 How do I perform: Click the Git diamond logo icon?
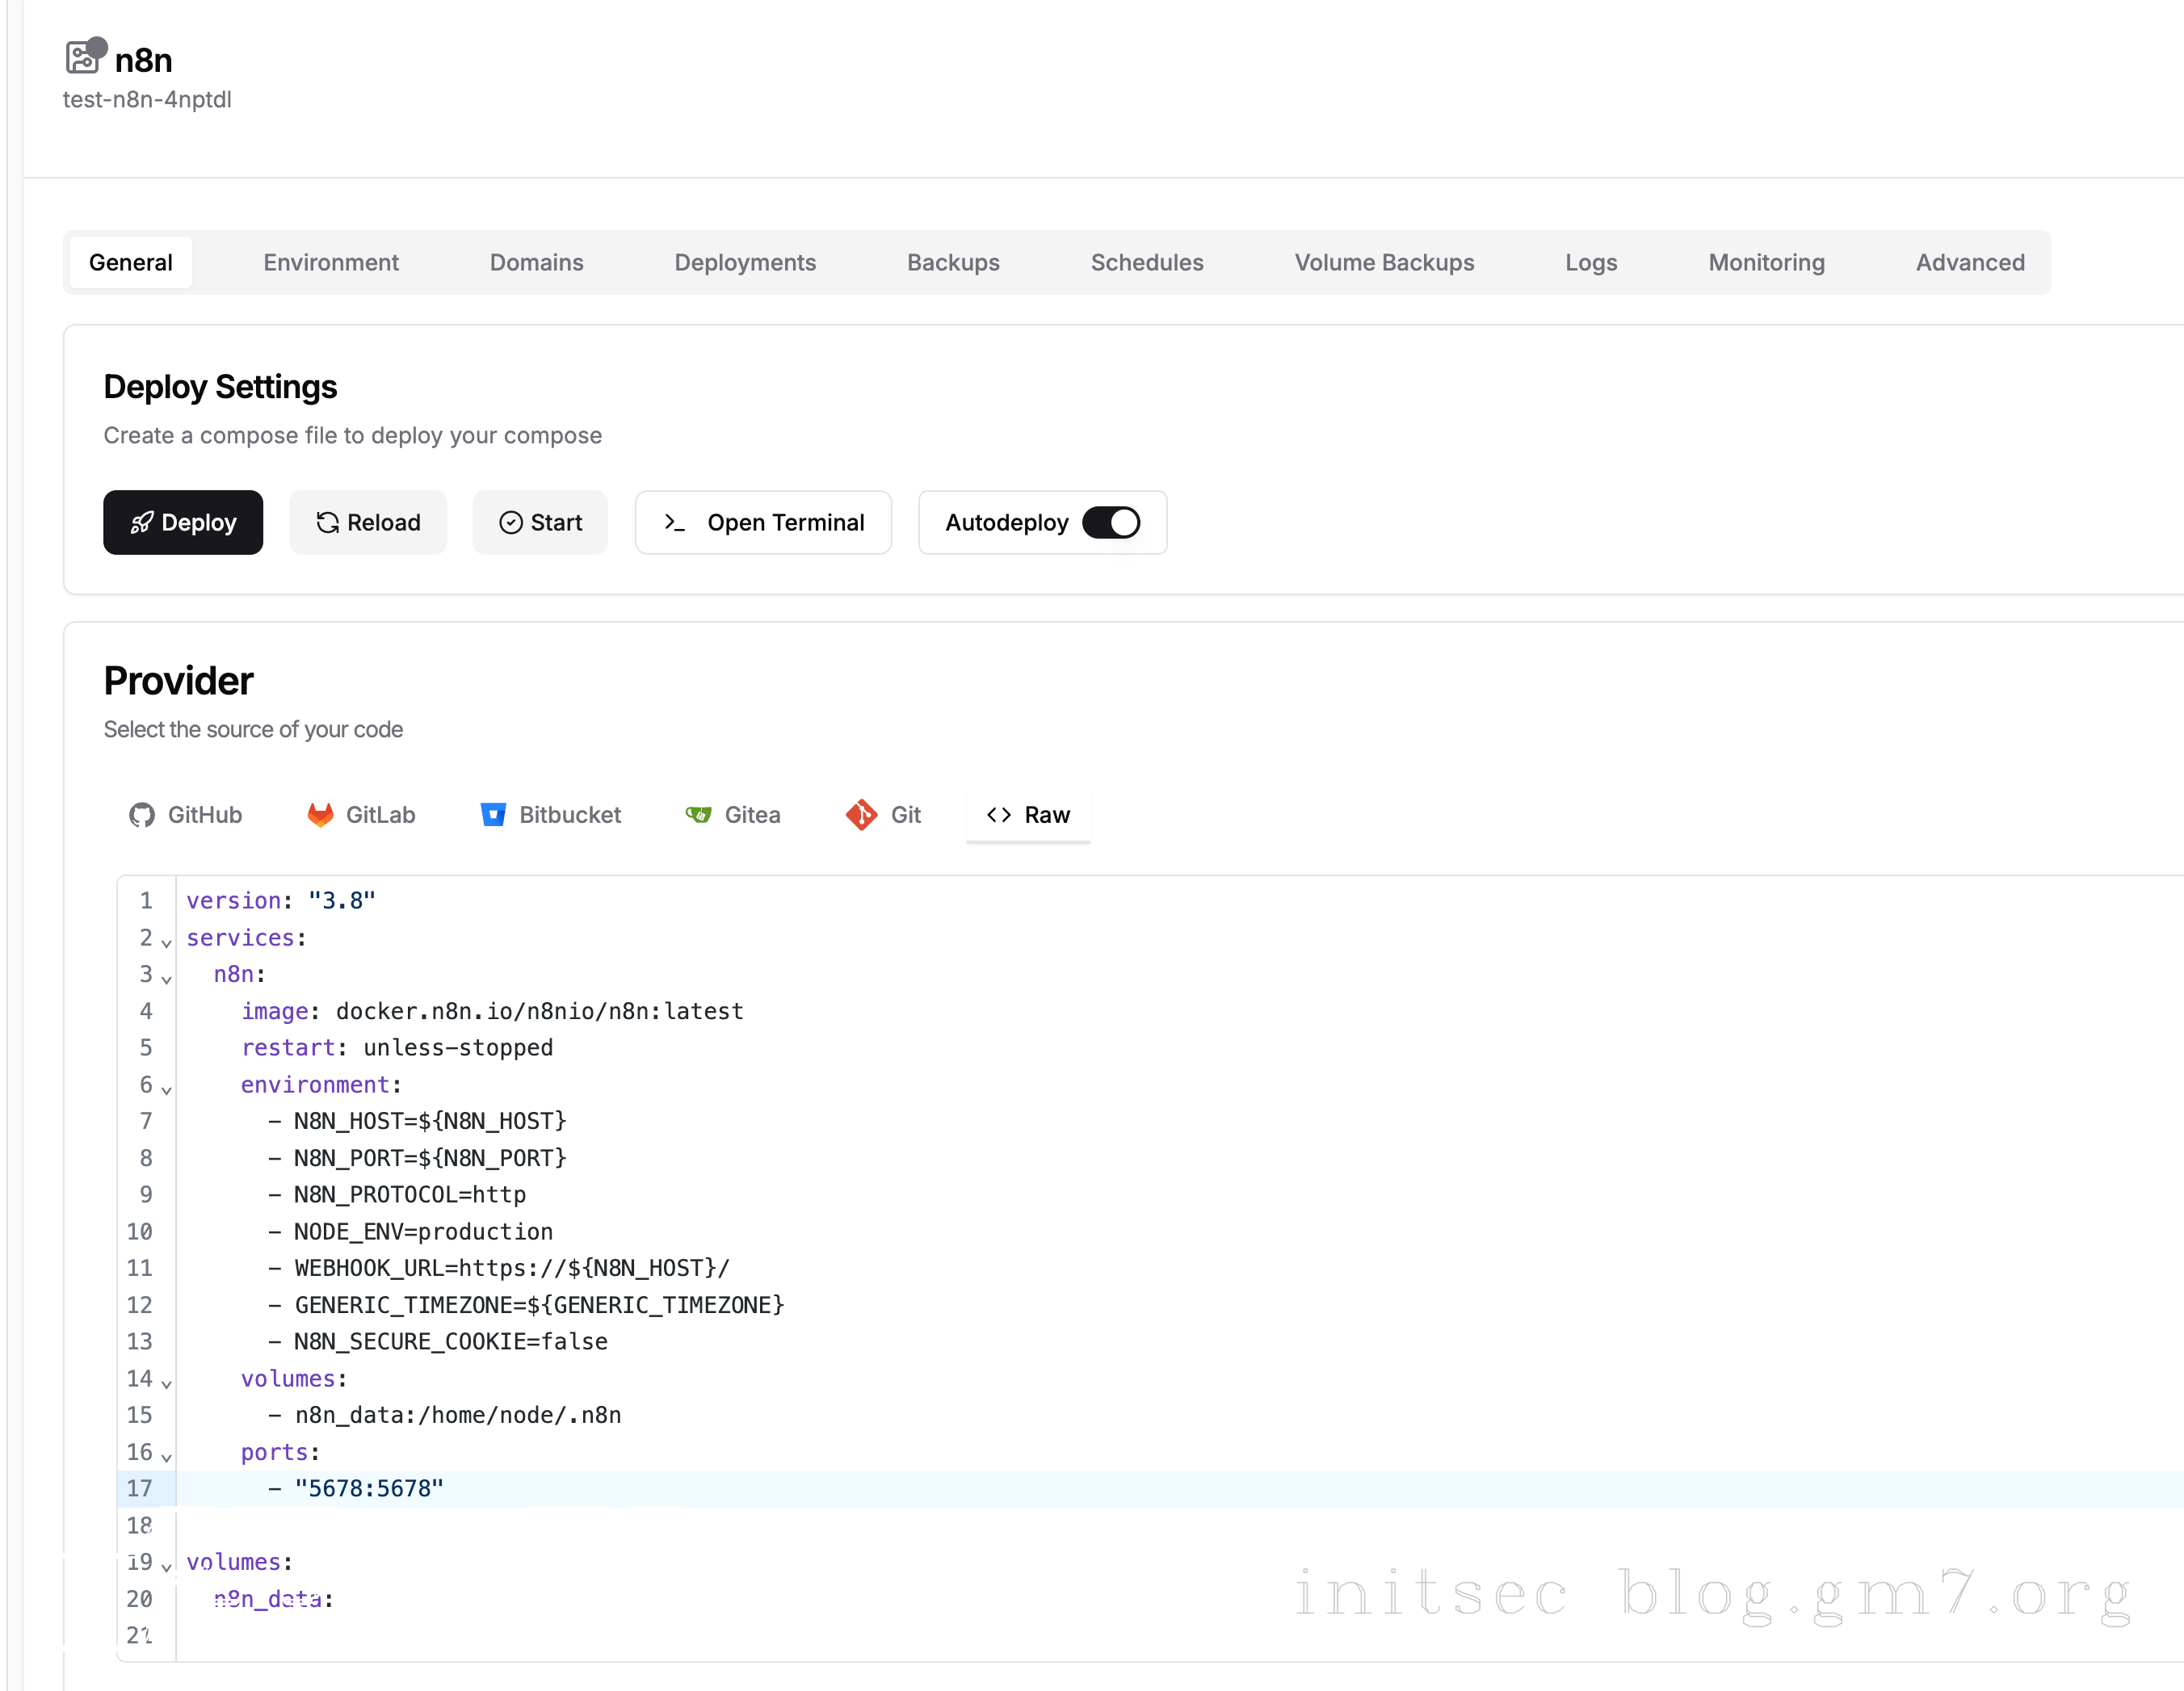coord(861,815)
